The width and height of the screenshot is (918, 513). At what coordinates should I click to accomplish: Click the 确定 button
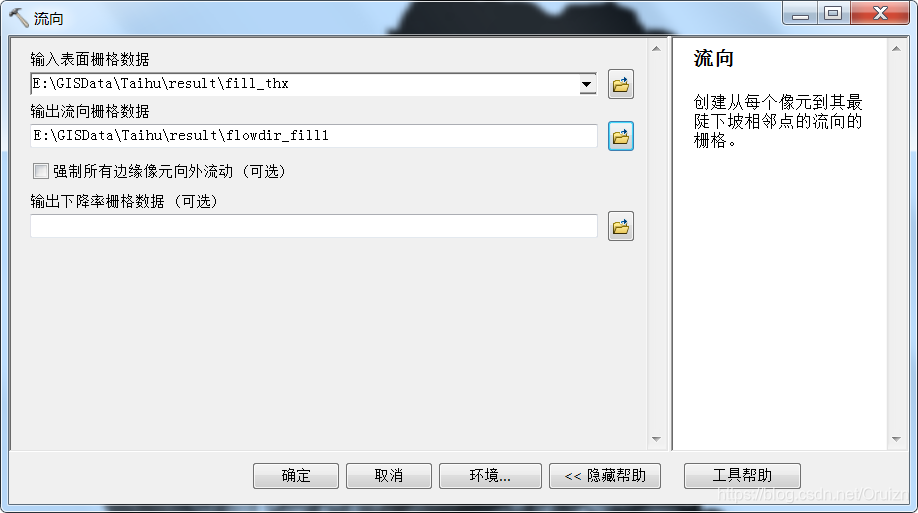click(x=296, y=476)
